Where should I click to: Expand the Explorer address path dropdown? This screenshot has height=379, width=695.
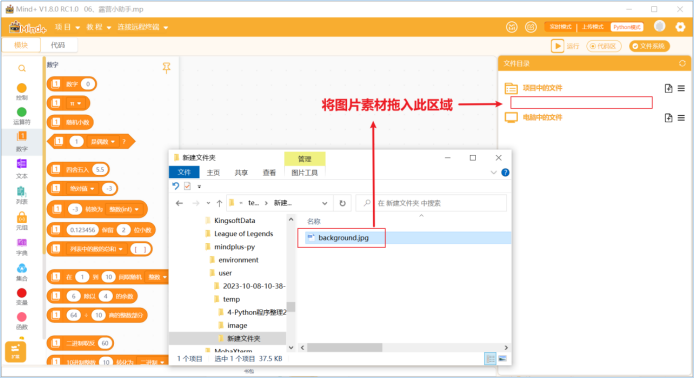coord(324,203)
